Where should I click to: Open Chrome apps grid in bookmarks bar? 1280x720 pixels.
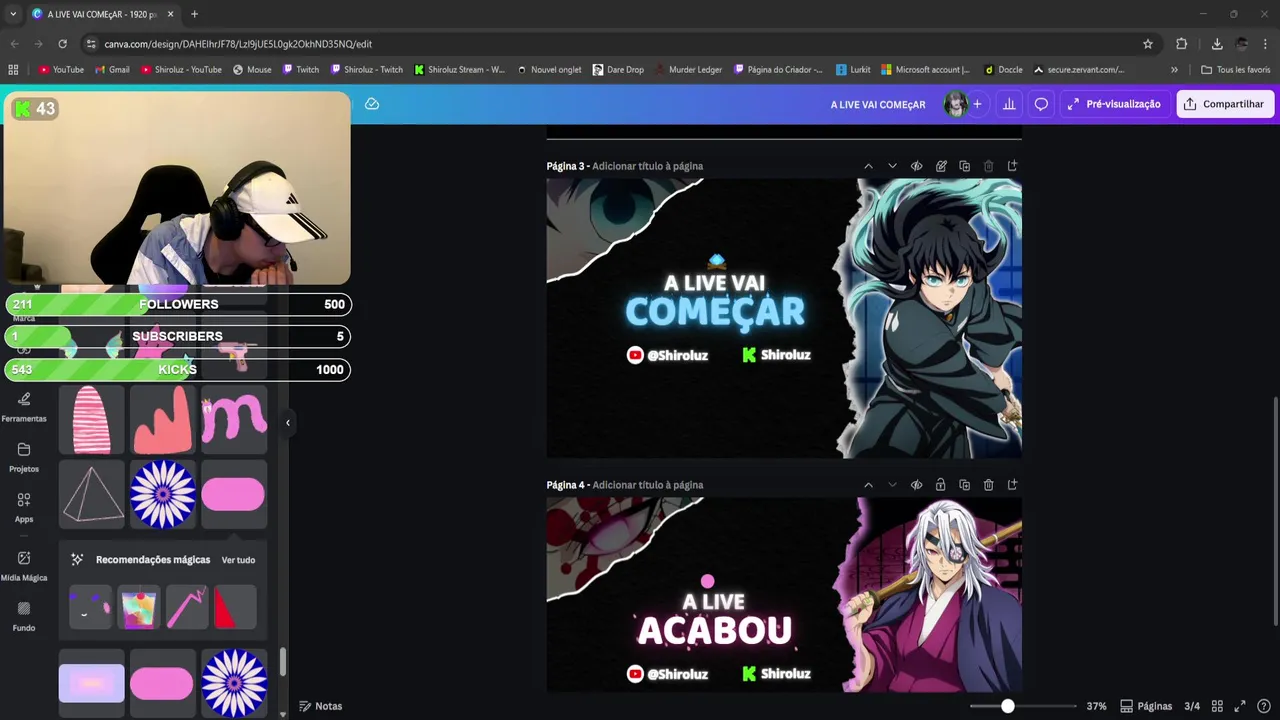13,70
